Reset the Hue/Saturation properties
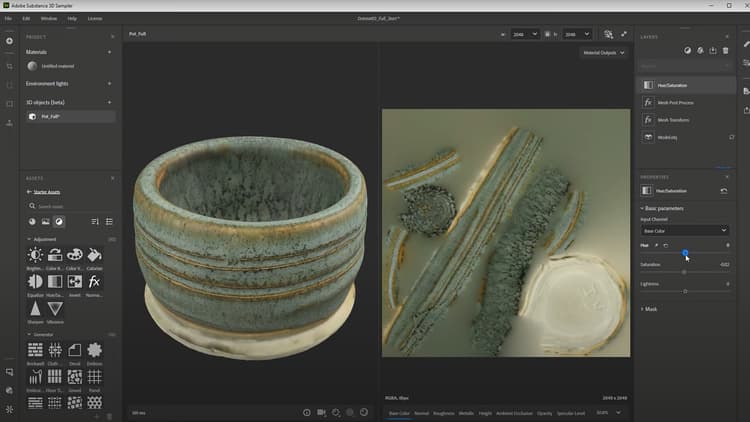The image size is (750, 422). (724, 190)
